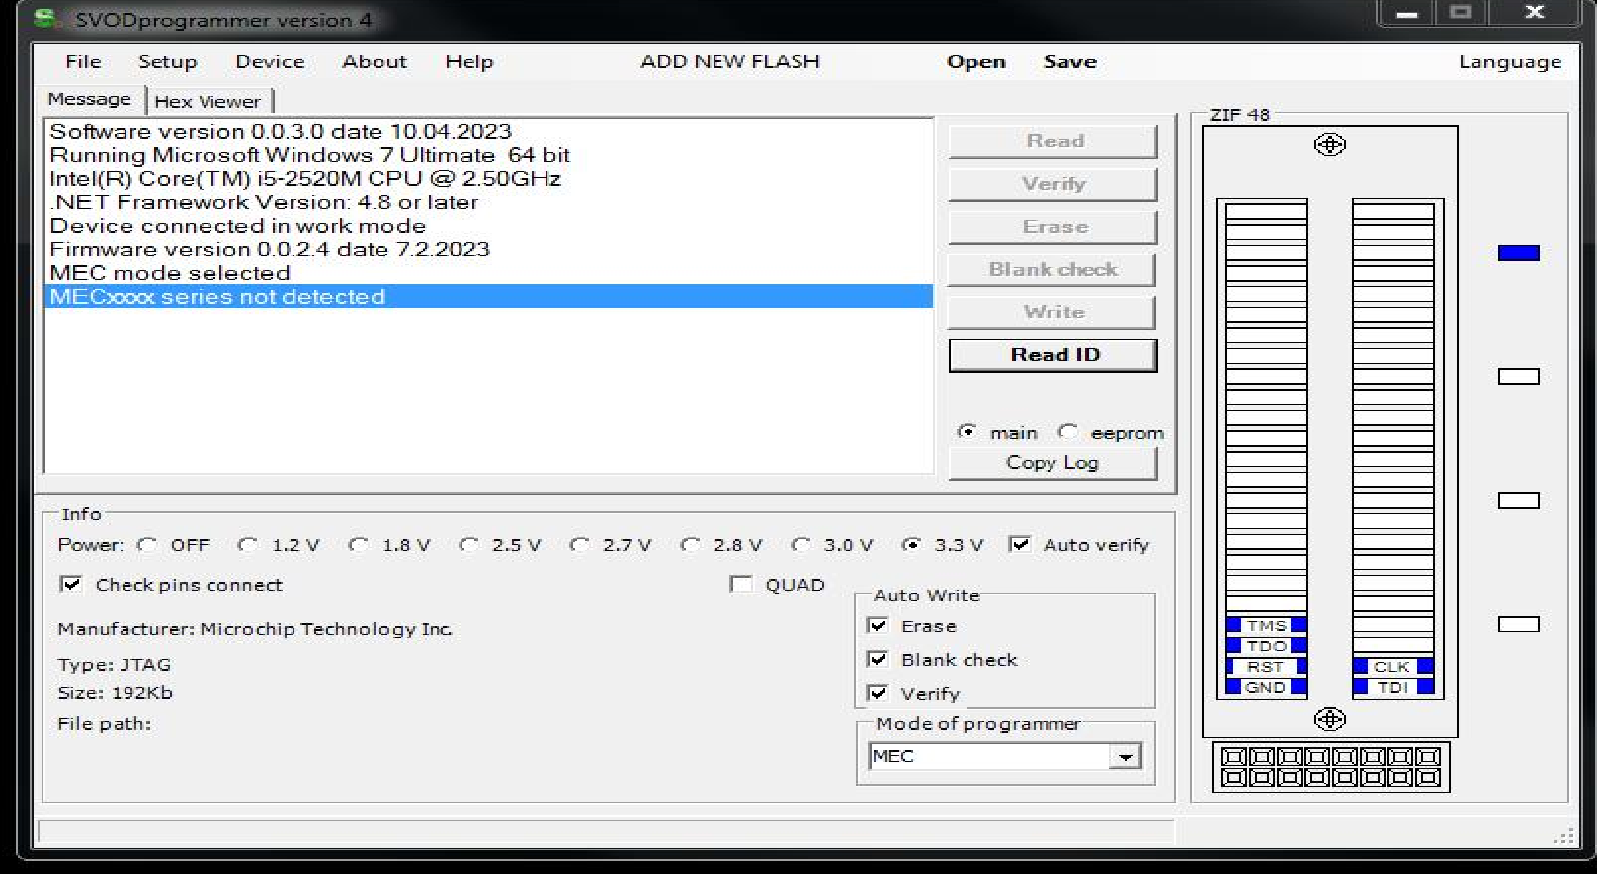Open the Help menu
Image resolution: width=1602 pixels, height=874 pixels.
coord(469,62)
